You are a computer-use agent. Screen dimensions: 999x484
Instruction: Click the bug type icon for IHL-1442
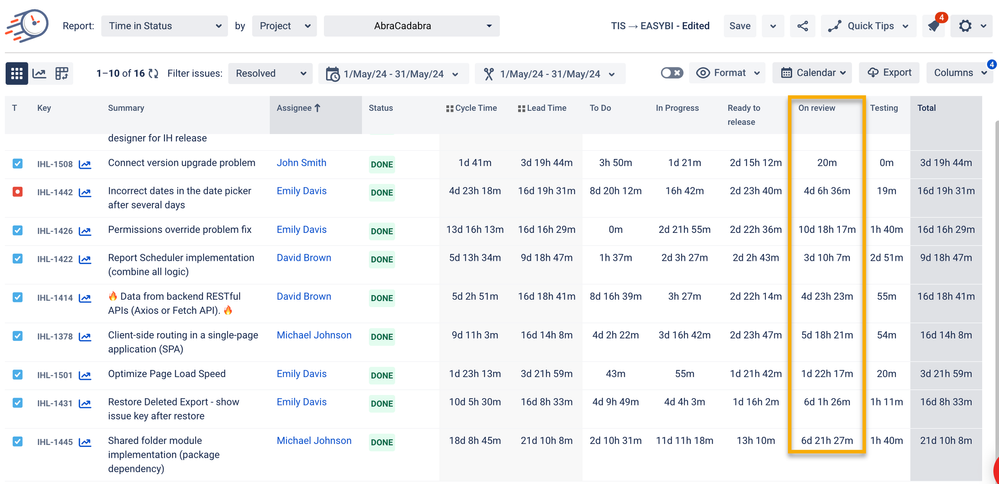click(17, 191)
